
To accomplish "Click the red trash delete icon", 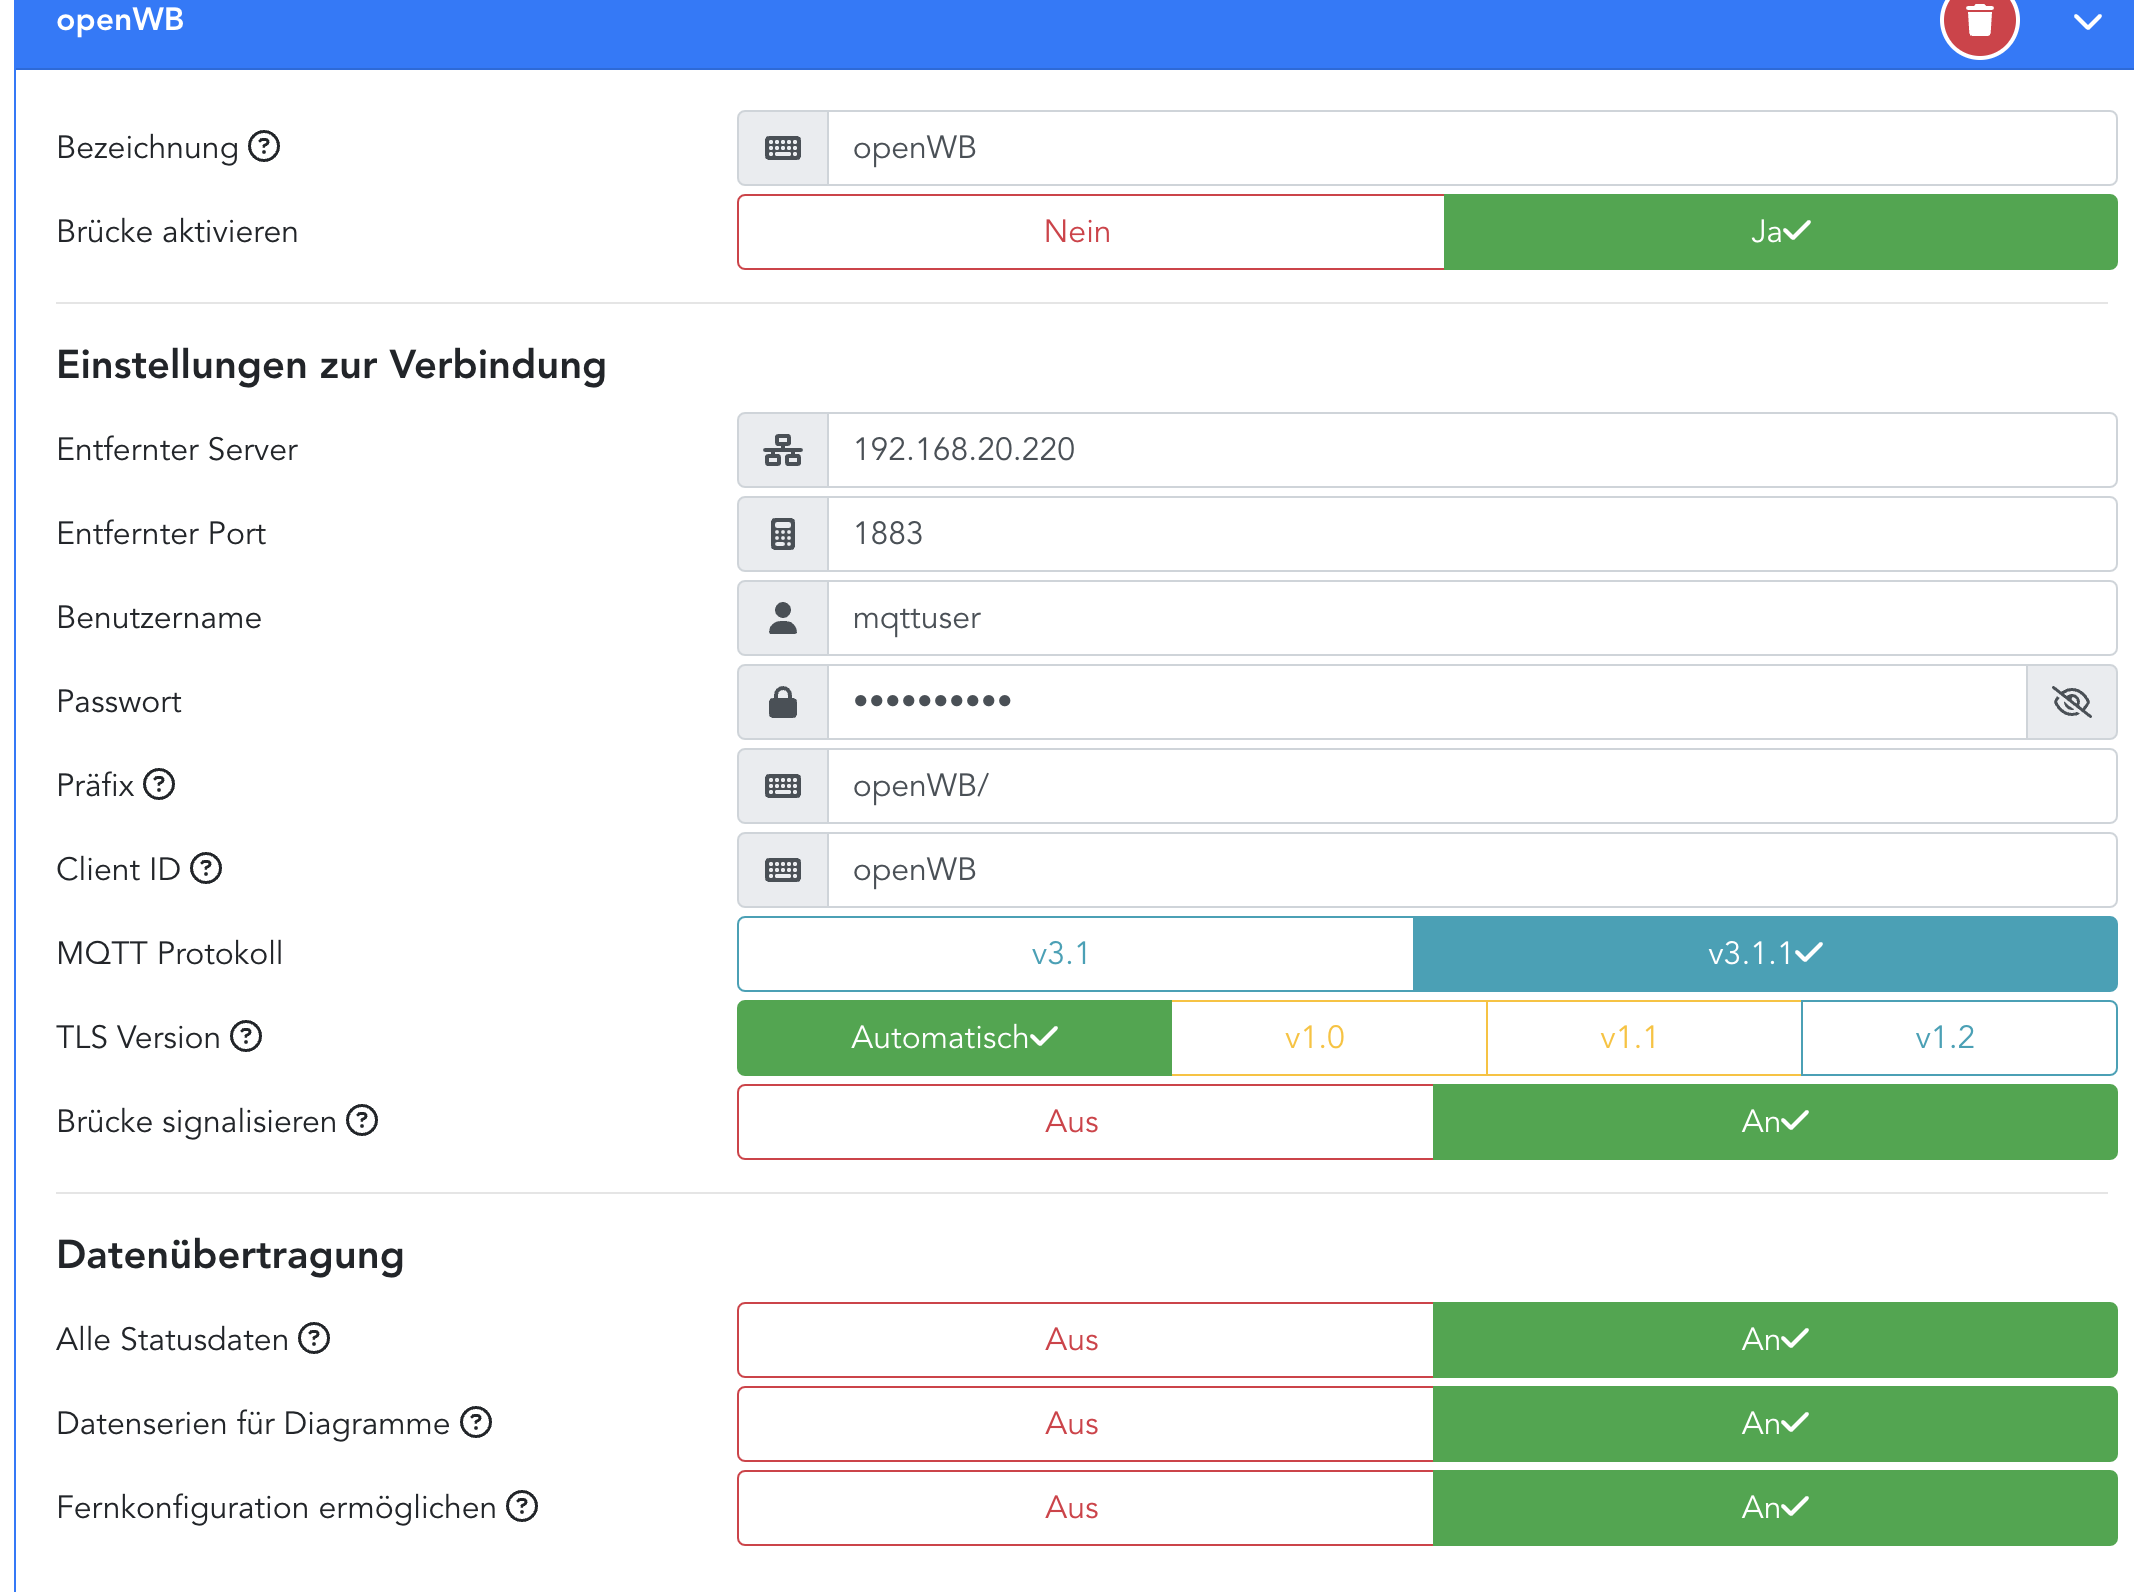I will [1979, 21].
